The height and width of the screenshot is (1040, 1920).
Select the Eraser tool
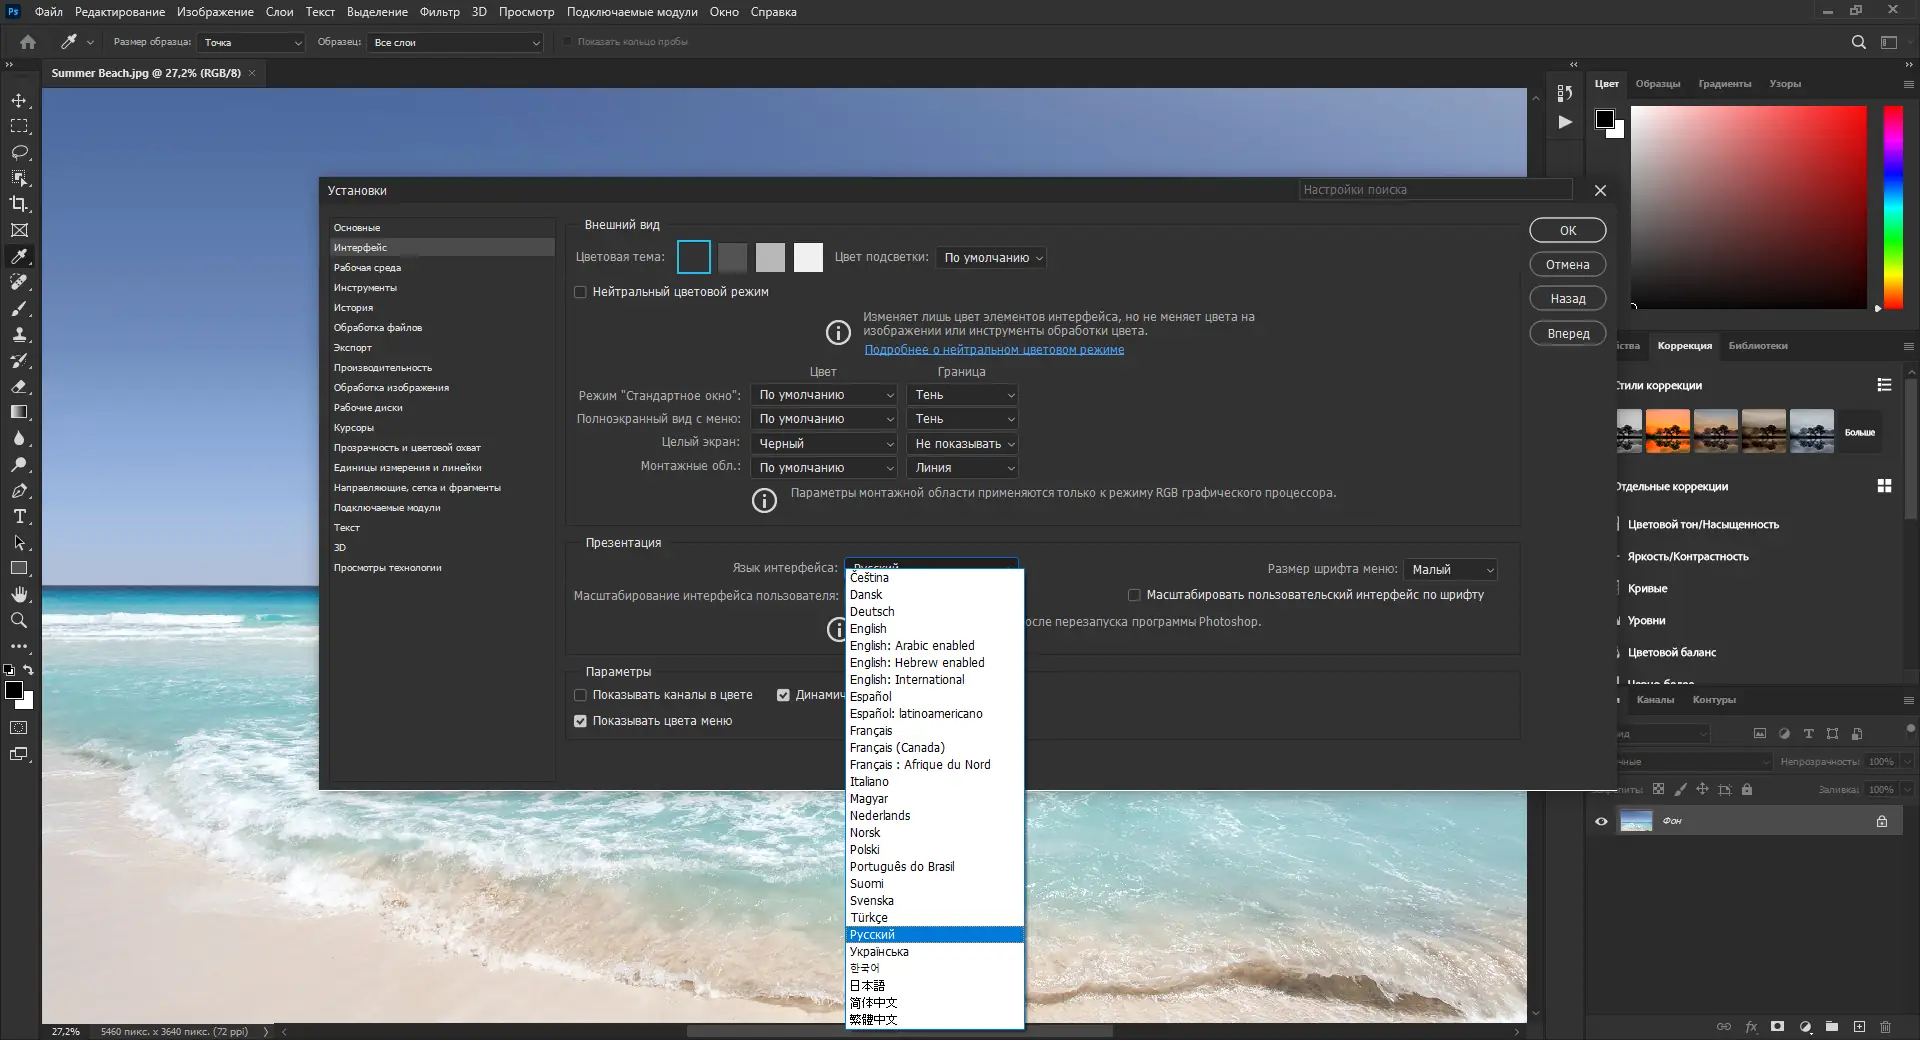point(19,386)
